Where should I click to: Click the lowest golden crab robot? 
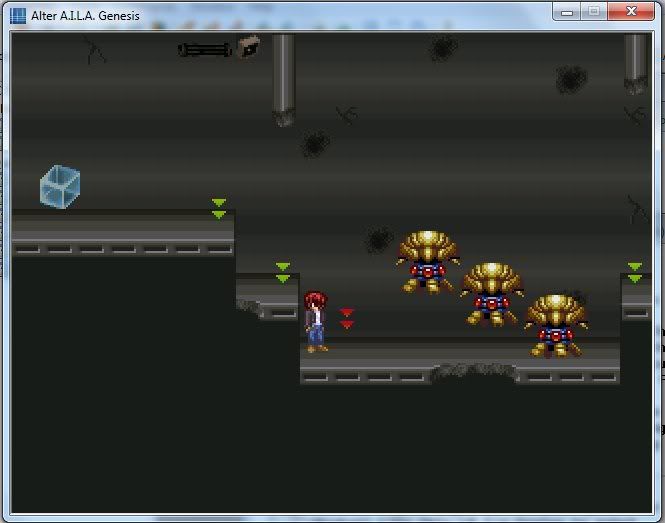point(556,326)
